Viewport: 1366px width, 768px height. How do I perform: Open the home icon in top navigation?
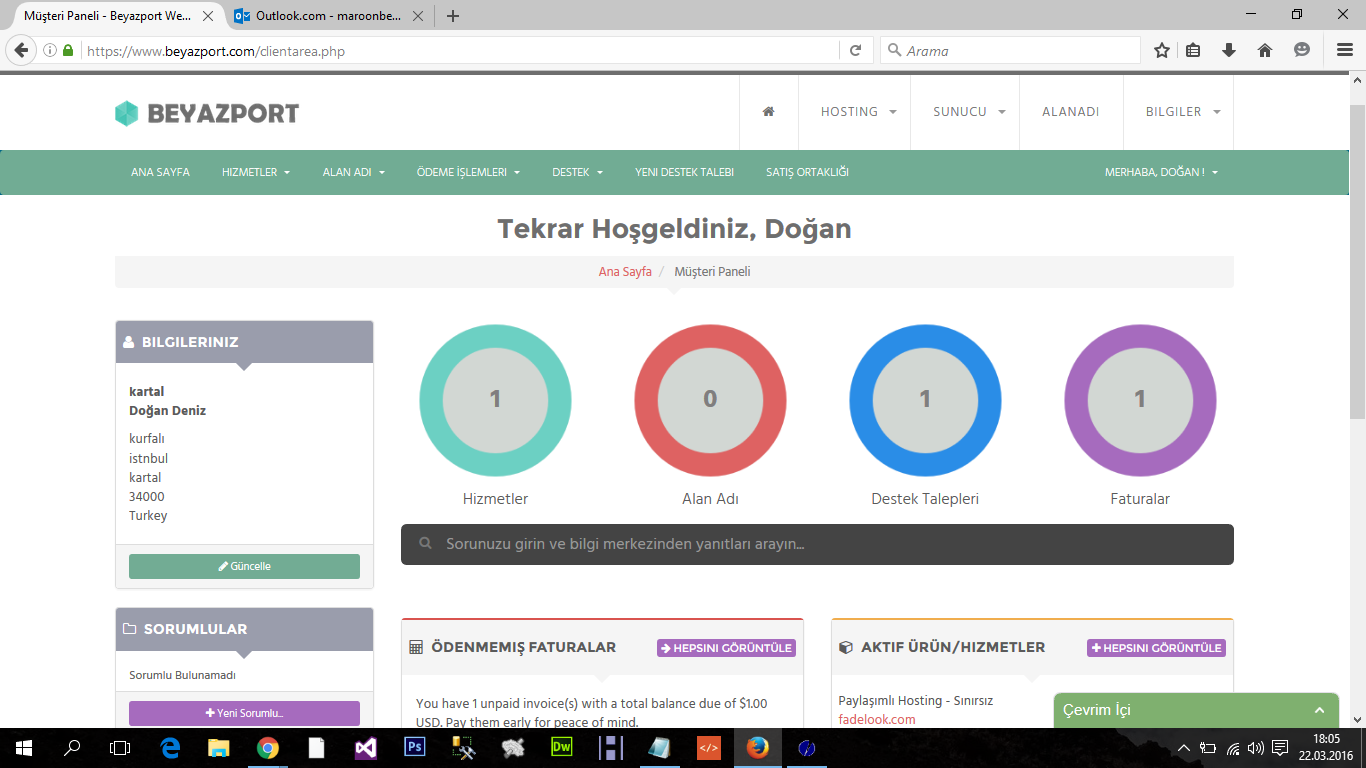pos(769,112)
